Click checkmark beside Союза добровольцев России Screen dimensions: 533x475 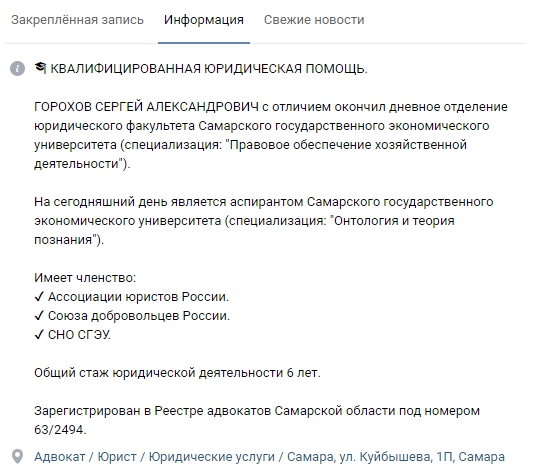[x=39, y=316]
